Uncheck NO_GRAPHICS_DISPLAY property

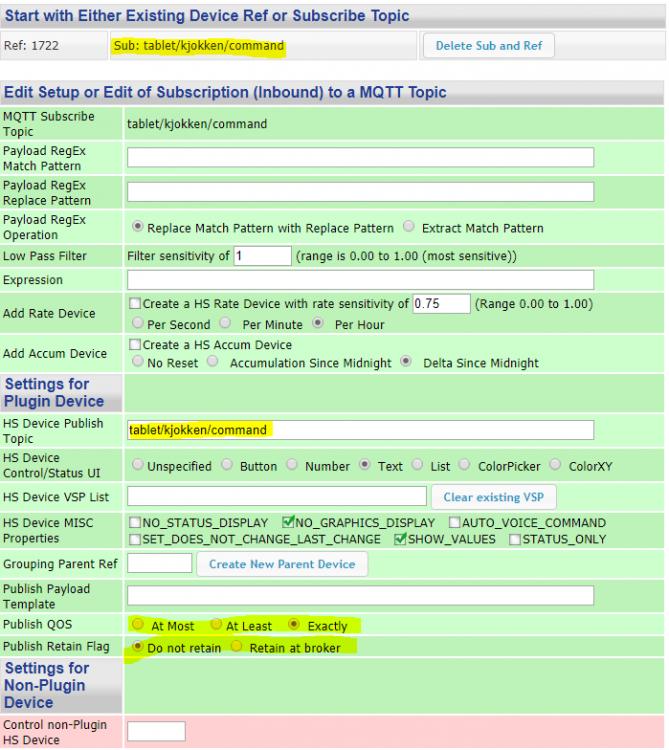coord(288,522)
